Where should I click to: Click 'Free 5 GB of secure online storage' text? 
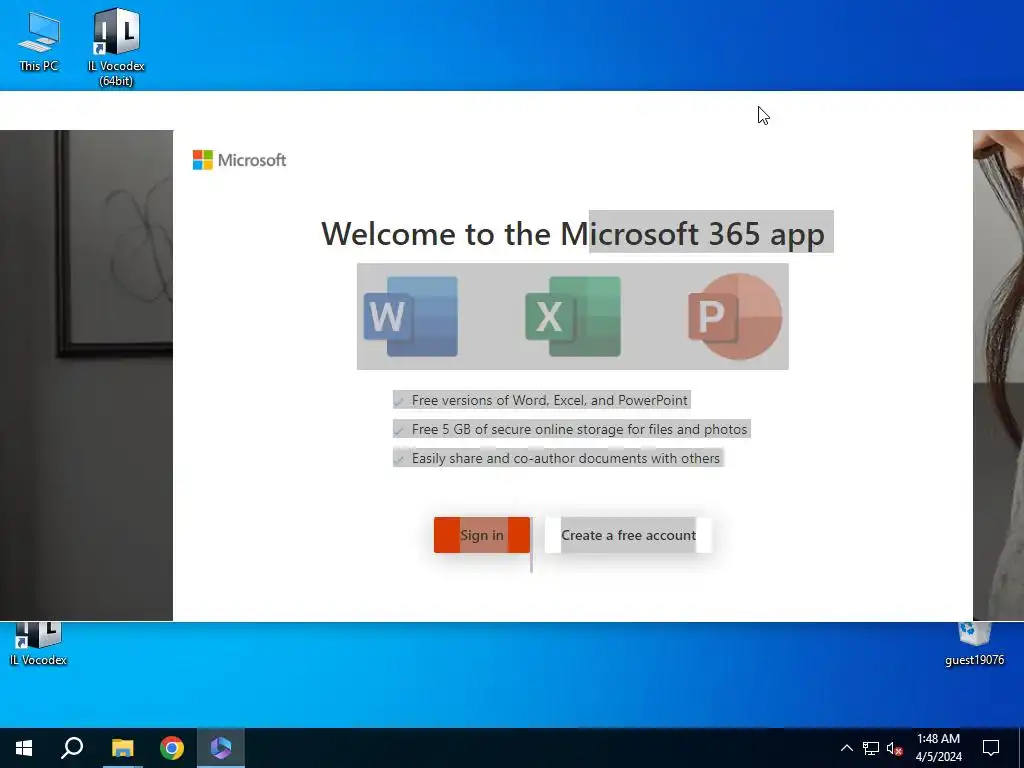tap(579, 429)
